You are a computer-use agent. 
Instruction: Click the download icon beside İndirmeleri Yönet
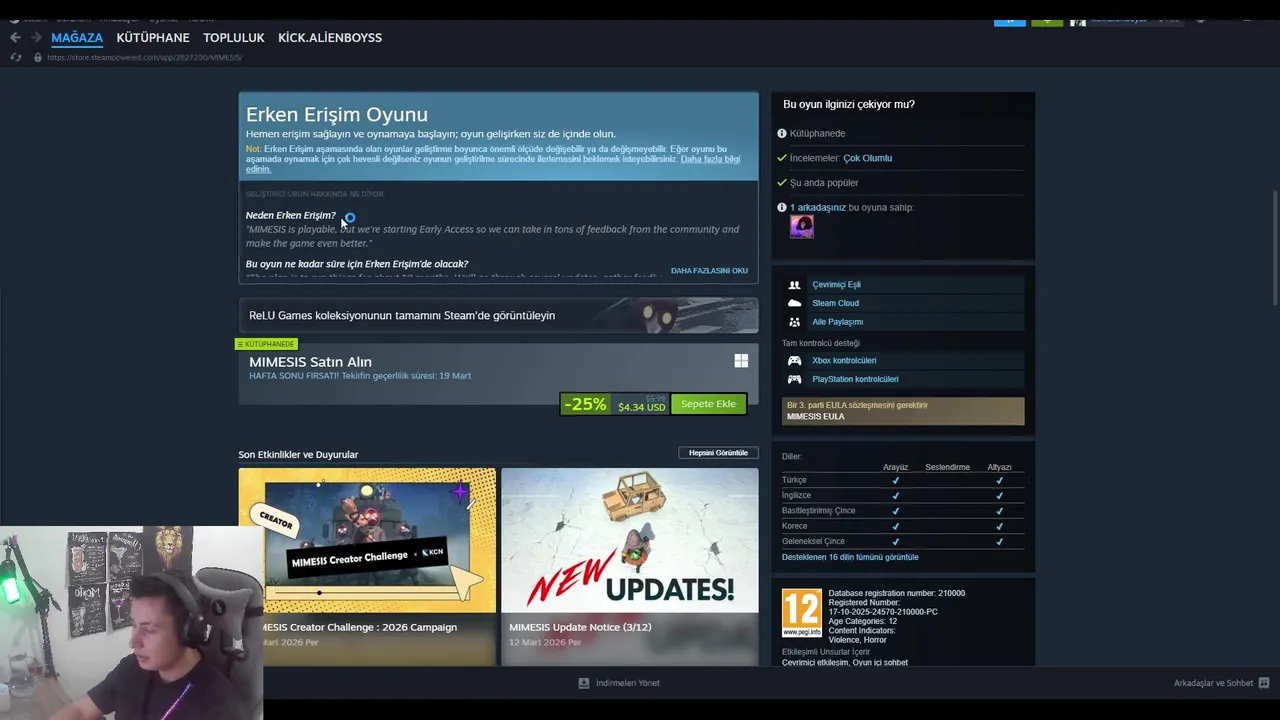tap(584, 683)
